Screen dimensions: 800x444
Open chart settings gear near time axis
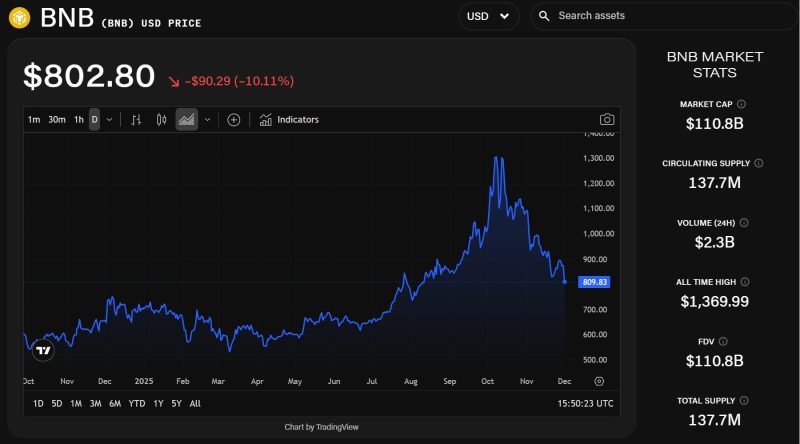pos(599,381)
